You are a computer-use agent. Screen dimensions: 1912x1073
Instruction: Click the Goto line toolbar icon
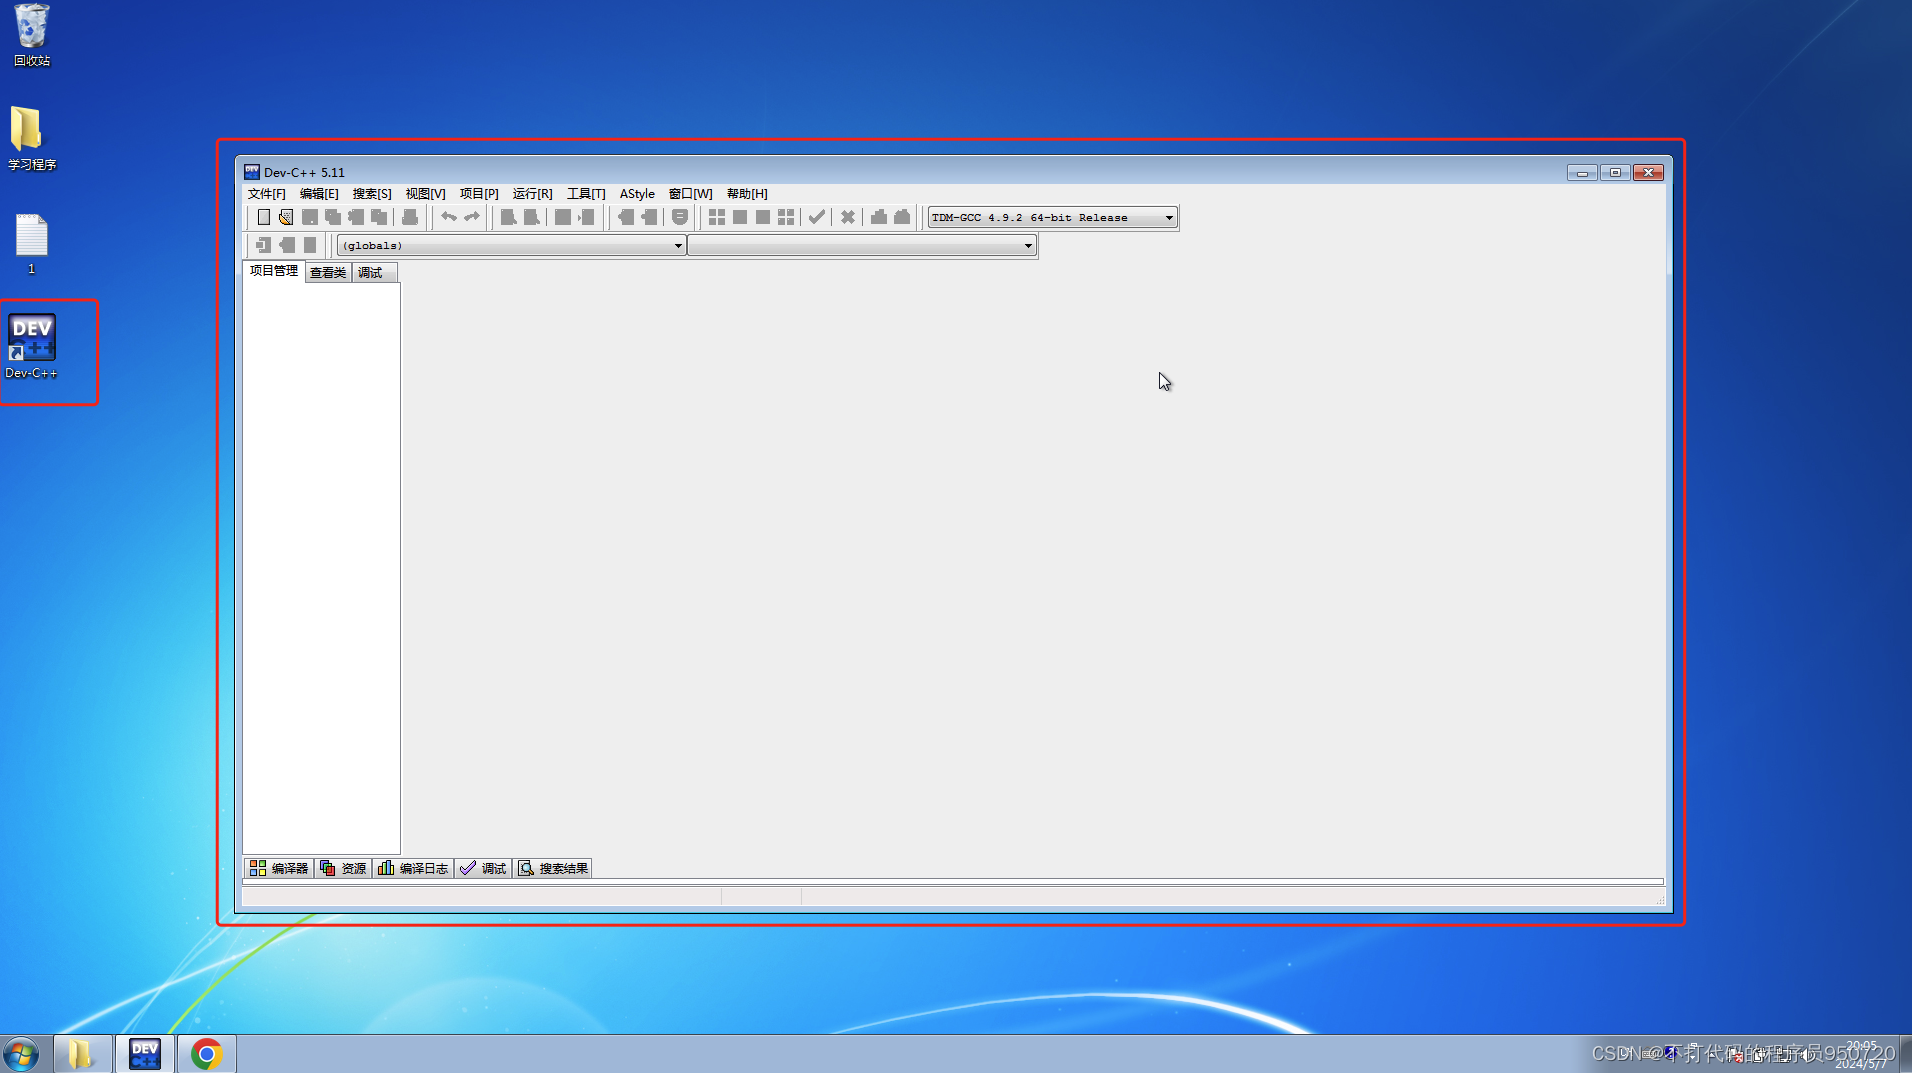click(586, 217)
